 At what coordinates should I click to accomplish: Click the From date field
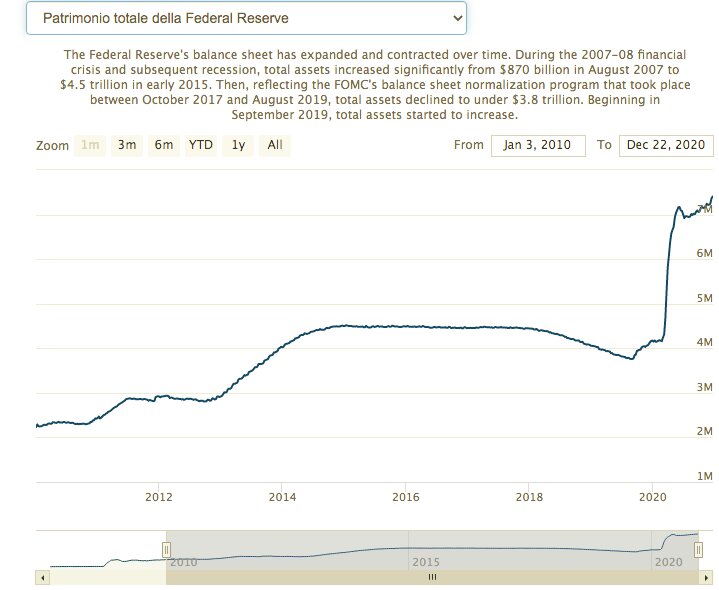537,145
